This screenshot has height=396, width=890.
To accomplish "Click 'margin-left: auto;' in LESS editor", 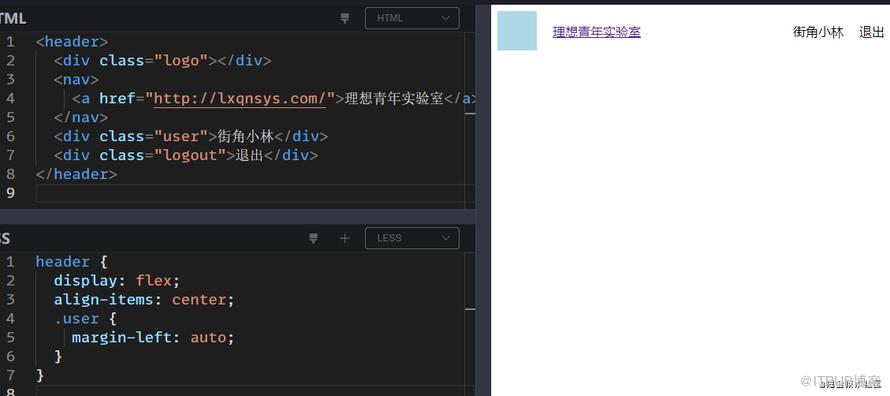I will pyautogui.click(x=153, y=338).
